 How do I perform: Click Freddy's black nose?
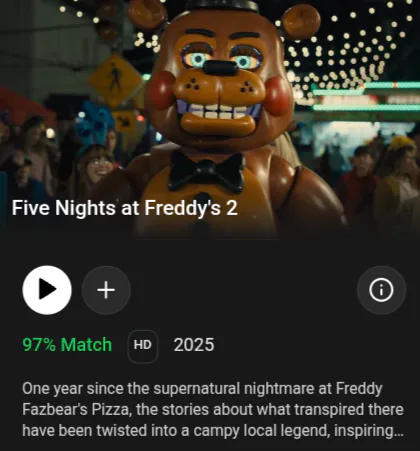tap(220, 67)
